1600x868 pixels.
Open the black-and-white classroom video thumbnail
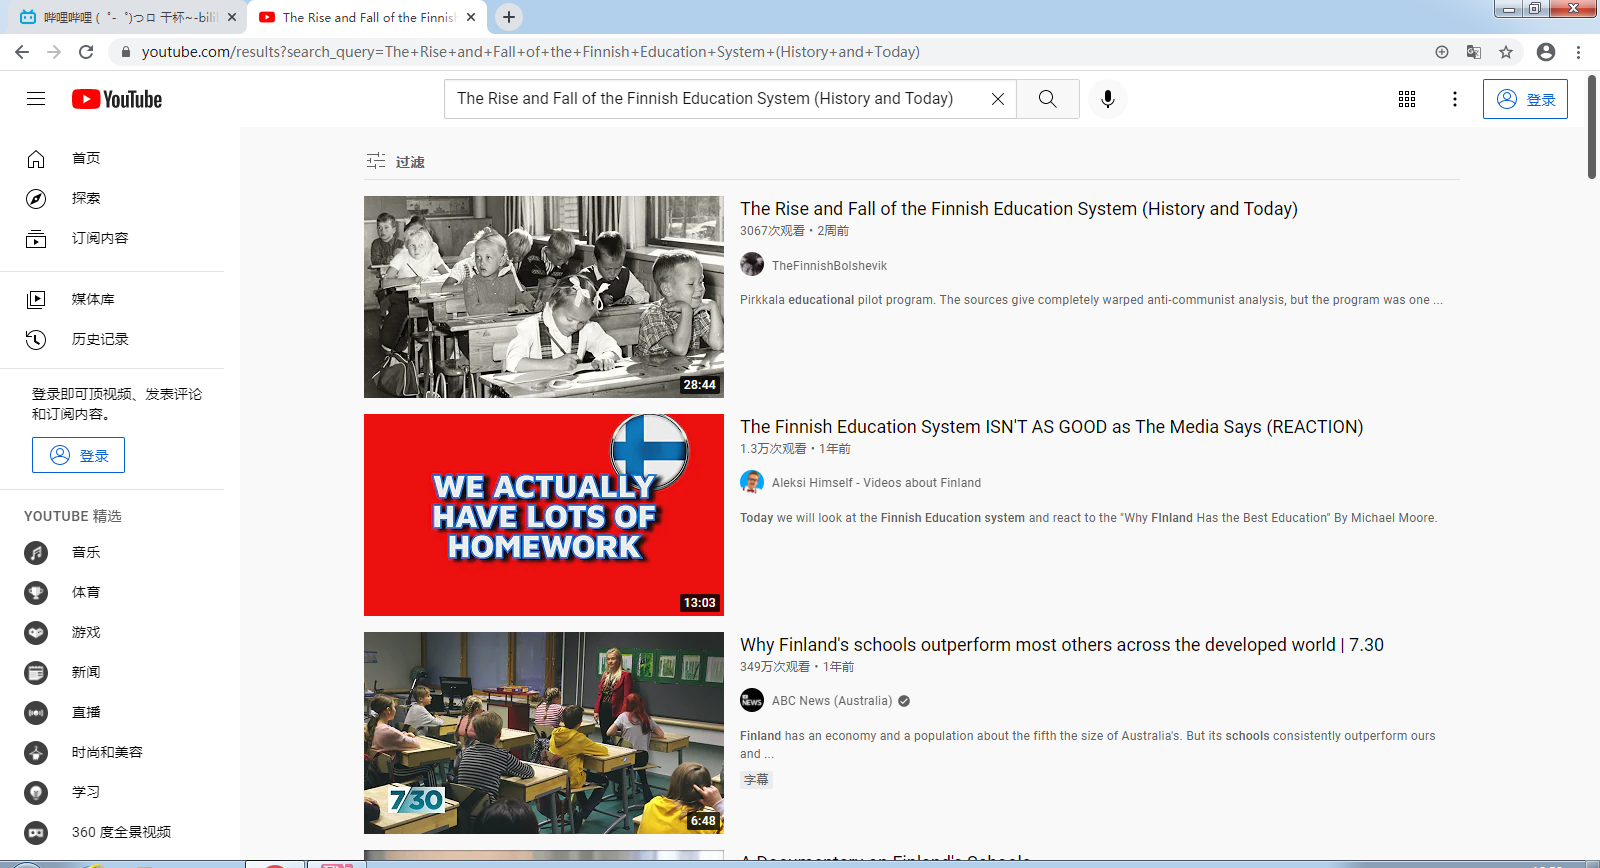click(544, 297)
